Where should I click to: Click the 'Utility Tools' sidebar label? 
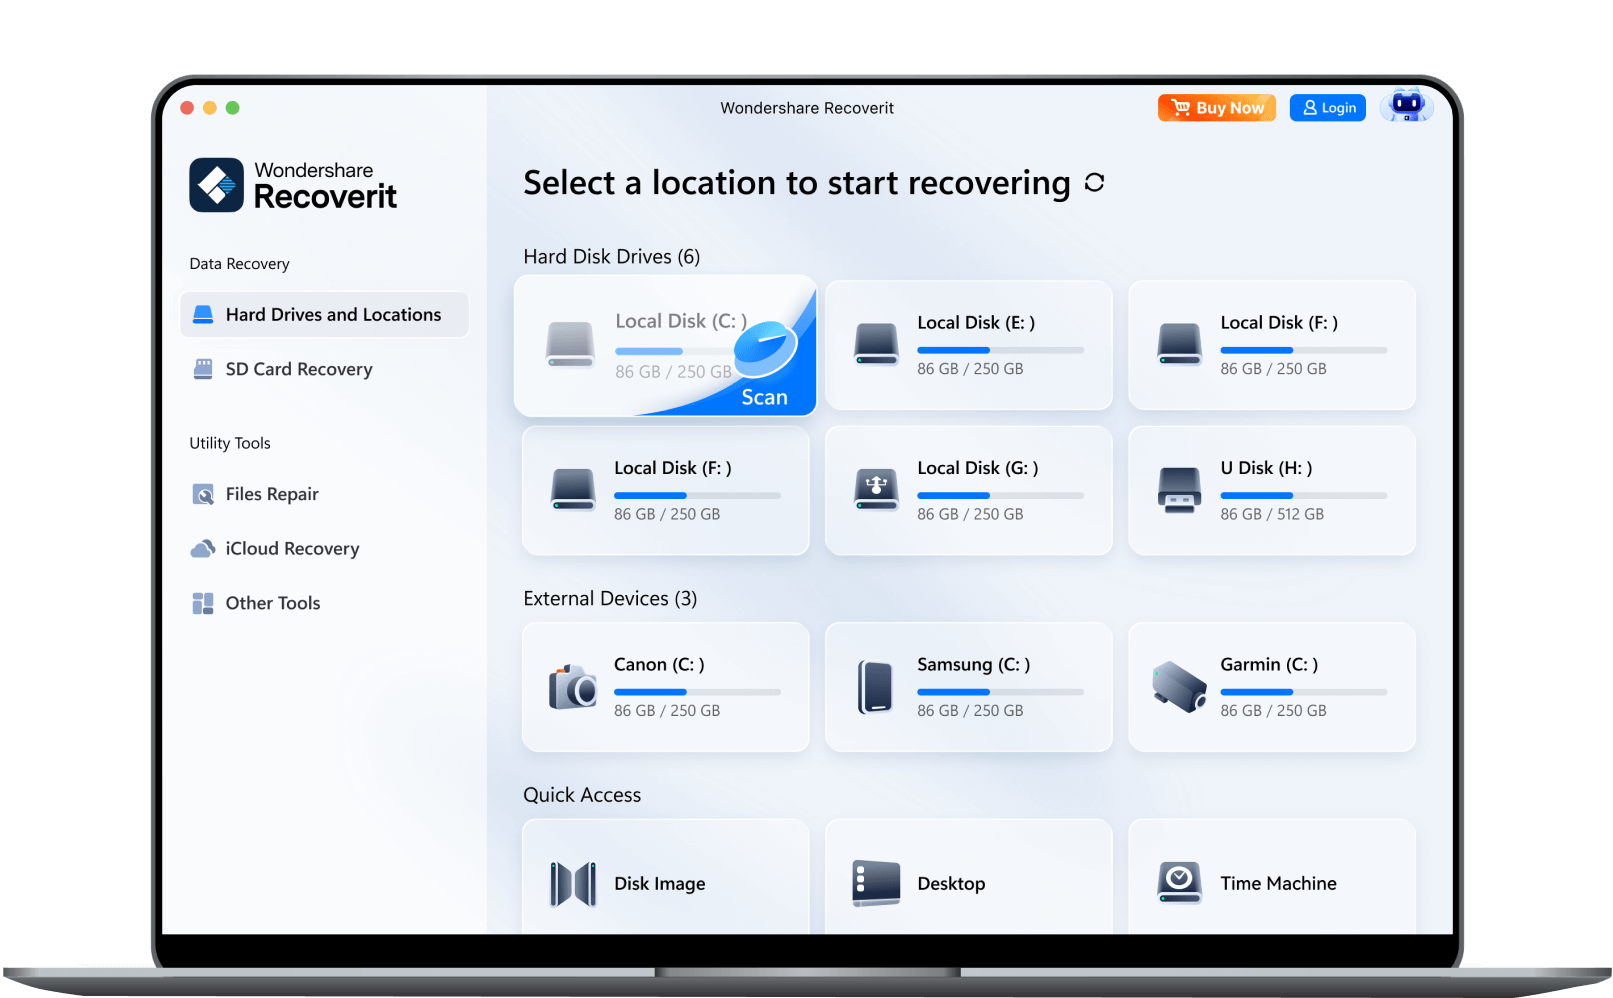[x=230, y=443]
